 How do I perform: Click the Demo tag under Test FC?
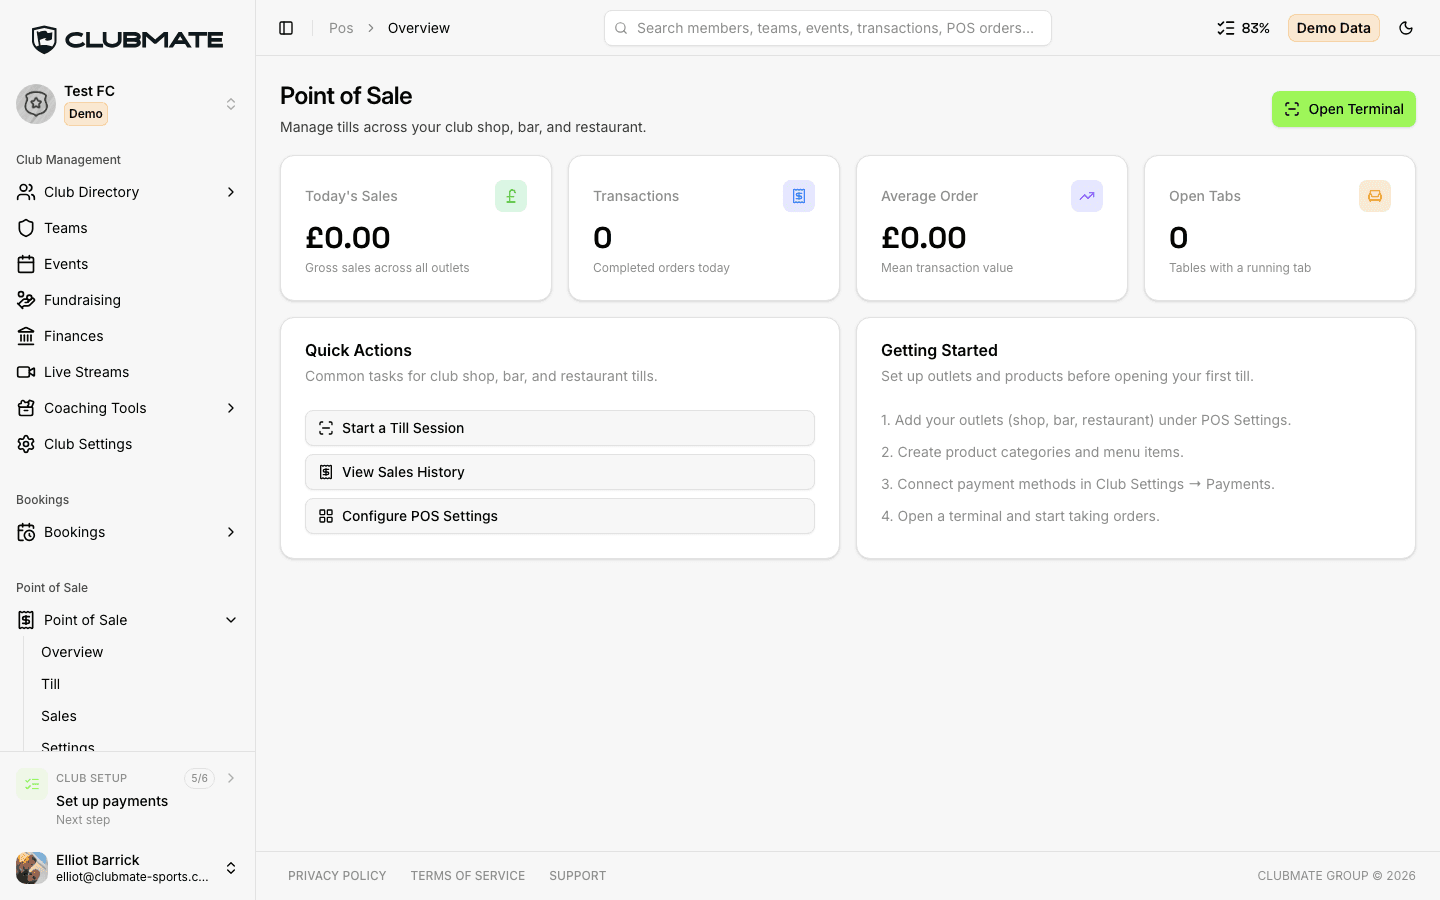[86, 114]
